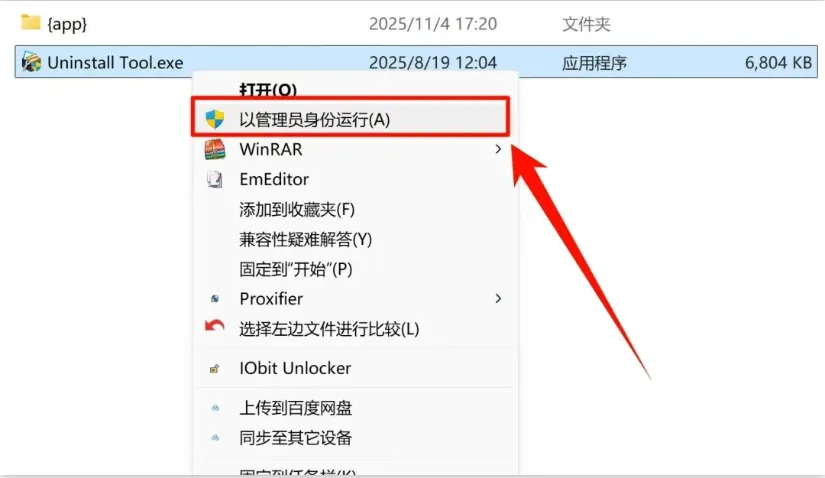This screenshot has width=825, height=478.
Task: Expand the WinRAR submenu arrow
Action: pyautogui.click(x=498, y=150)
